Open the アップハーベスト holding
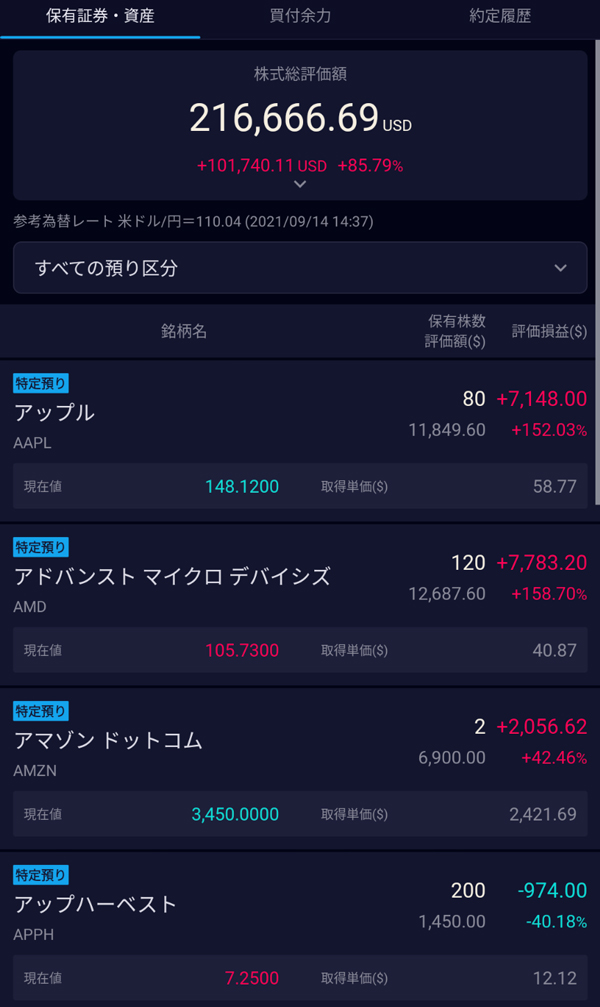The image size is (600, 1007). [96, 904]
